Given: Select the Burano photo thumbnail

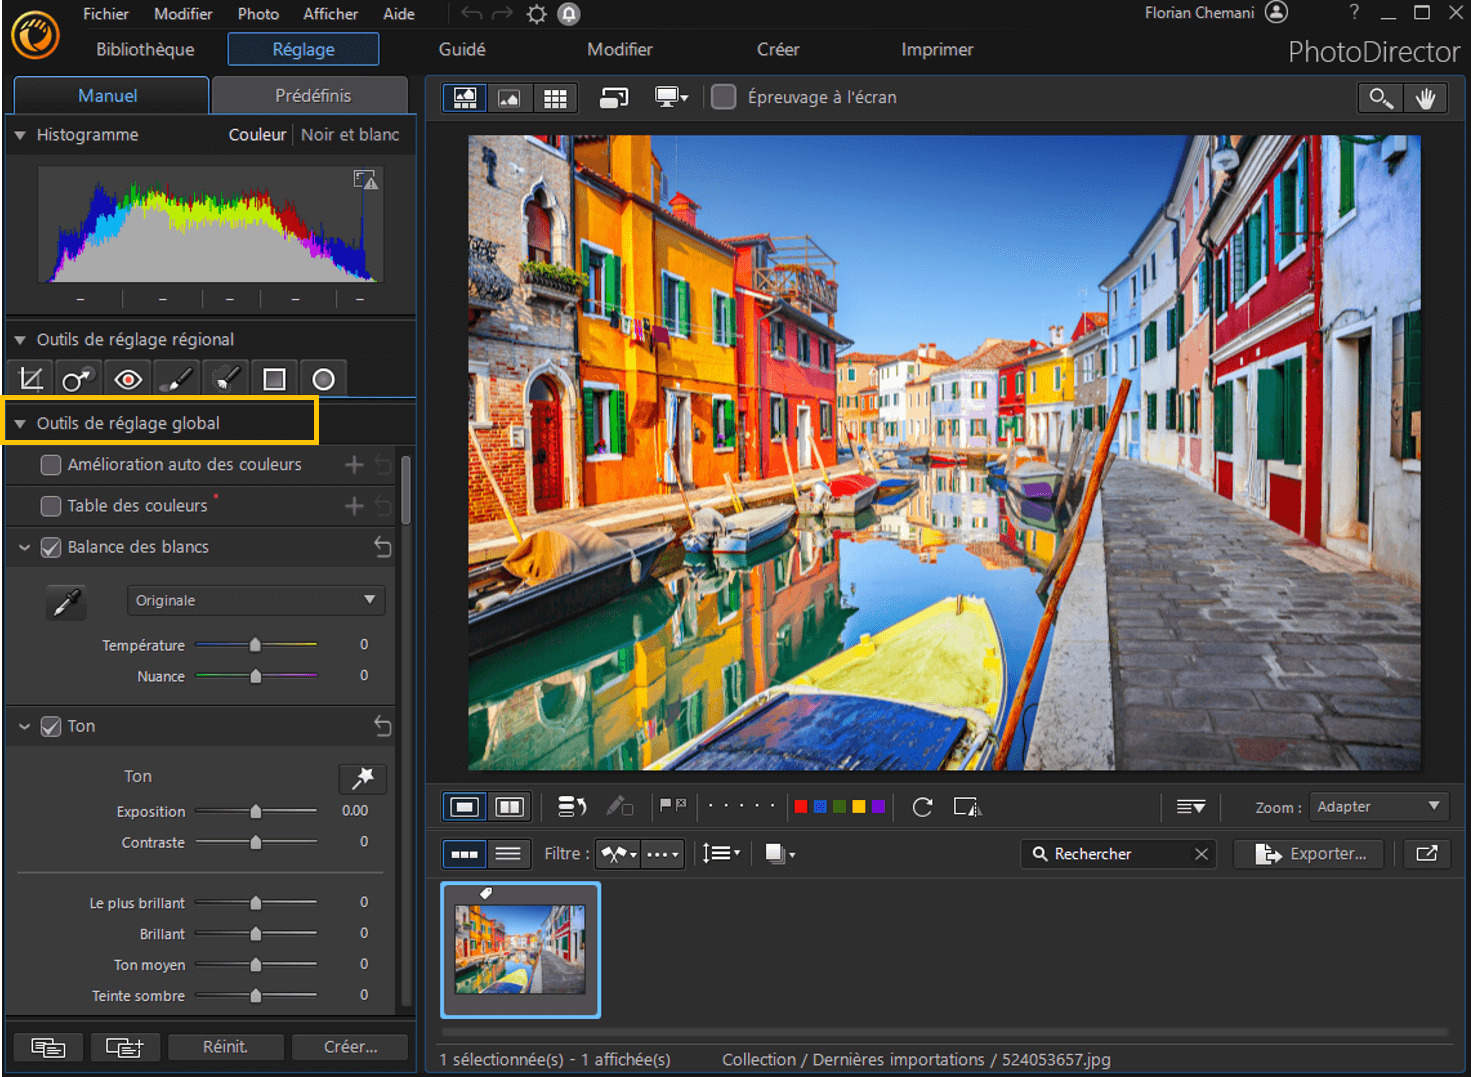Looking at the screenshot, I should click(x=520, y=949).
